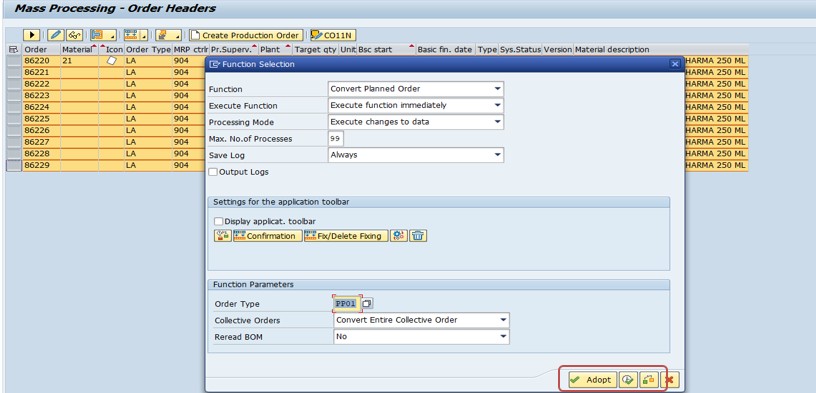Click the Execute arrow icon in toolbar

pyautogui.click(x=32, y=35)
